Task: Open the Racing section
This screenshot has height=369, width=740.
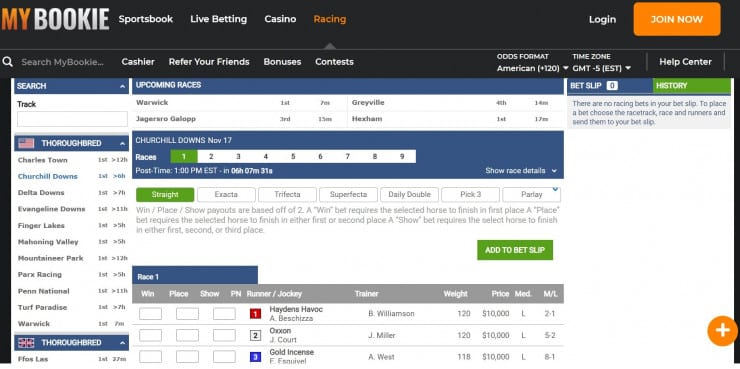Action: 330,19
